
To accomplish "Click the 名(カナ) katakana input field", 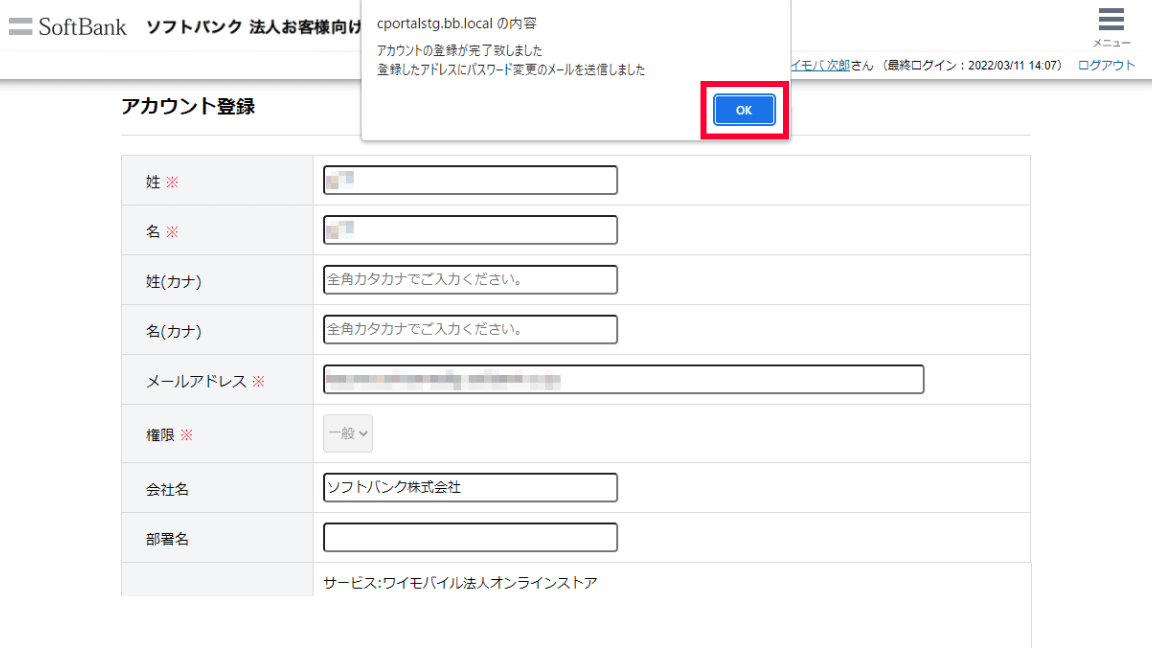I will pyautogui.click(x=470, y=329).
